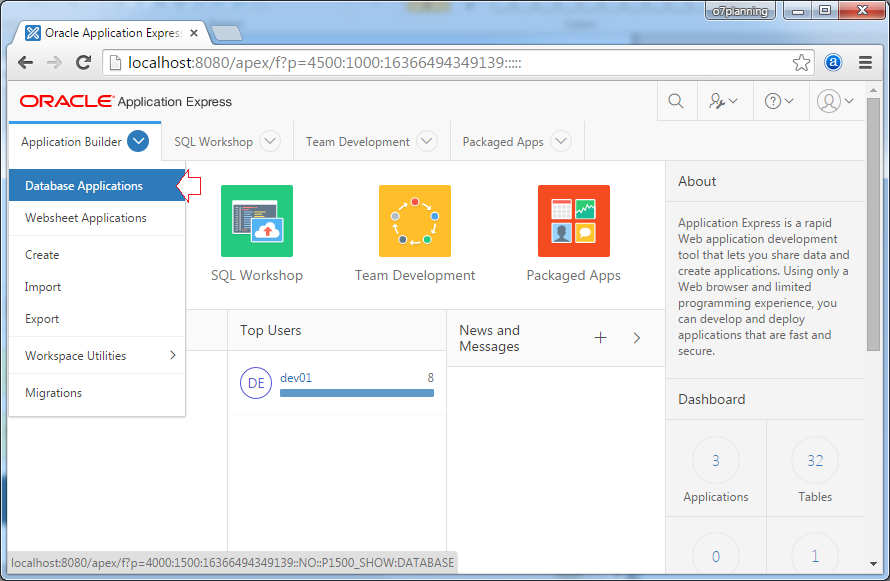890x581 pixels.
Task: Switch to the Application Builder tab
Action: [x=71, y=142]
